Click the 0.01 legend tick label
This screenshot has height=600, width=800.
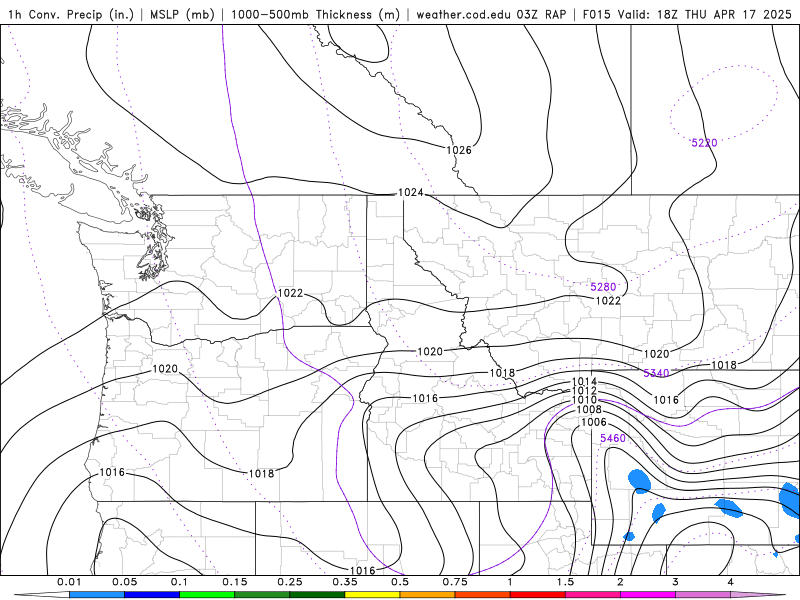[69, 582]
